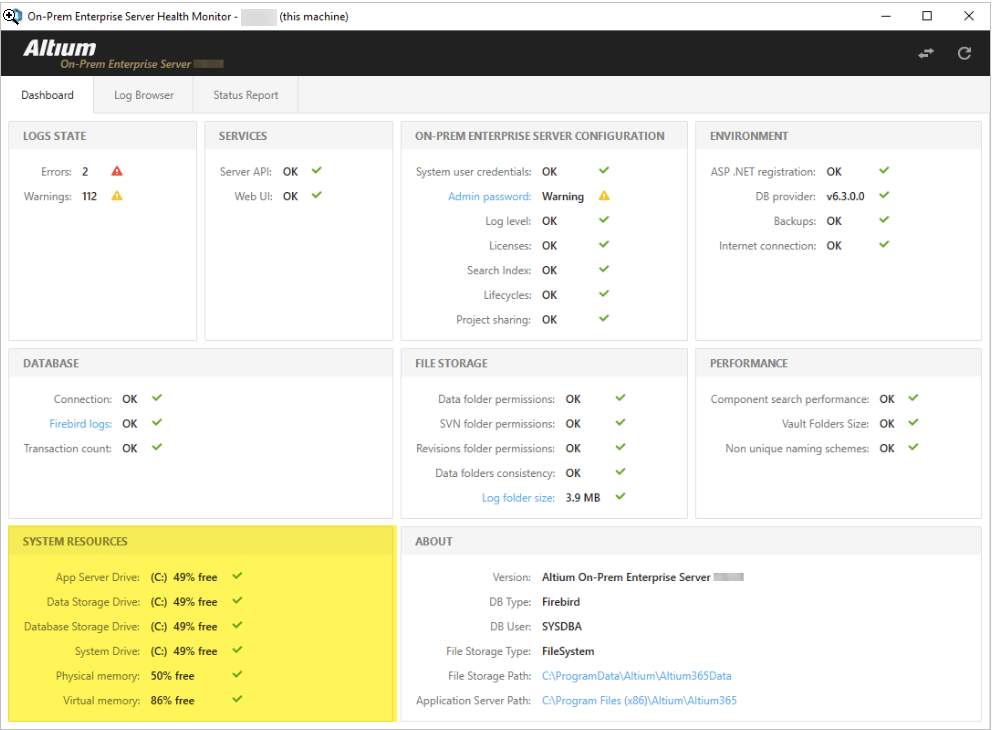Click the DB User value SYSDBA

562,626
